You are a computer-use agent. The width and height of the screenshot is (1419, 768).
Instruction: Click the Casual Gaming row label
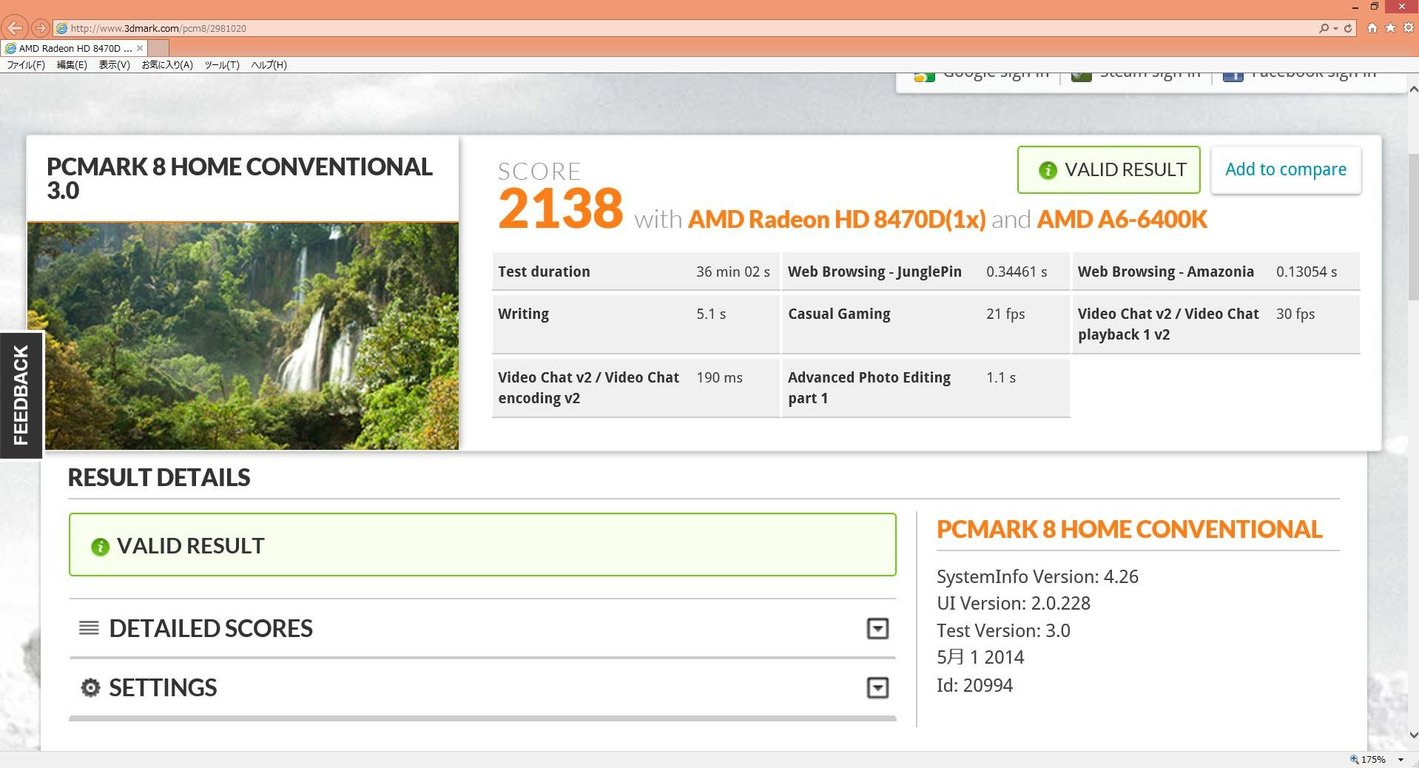(x=839, y=314)
